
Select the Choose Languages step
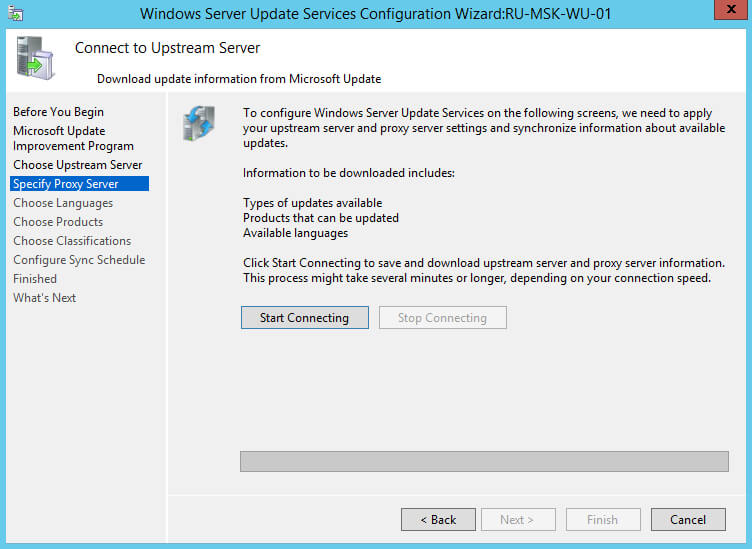point(63,203)
